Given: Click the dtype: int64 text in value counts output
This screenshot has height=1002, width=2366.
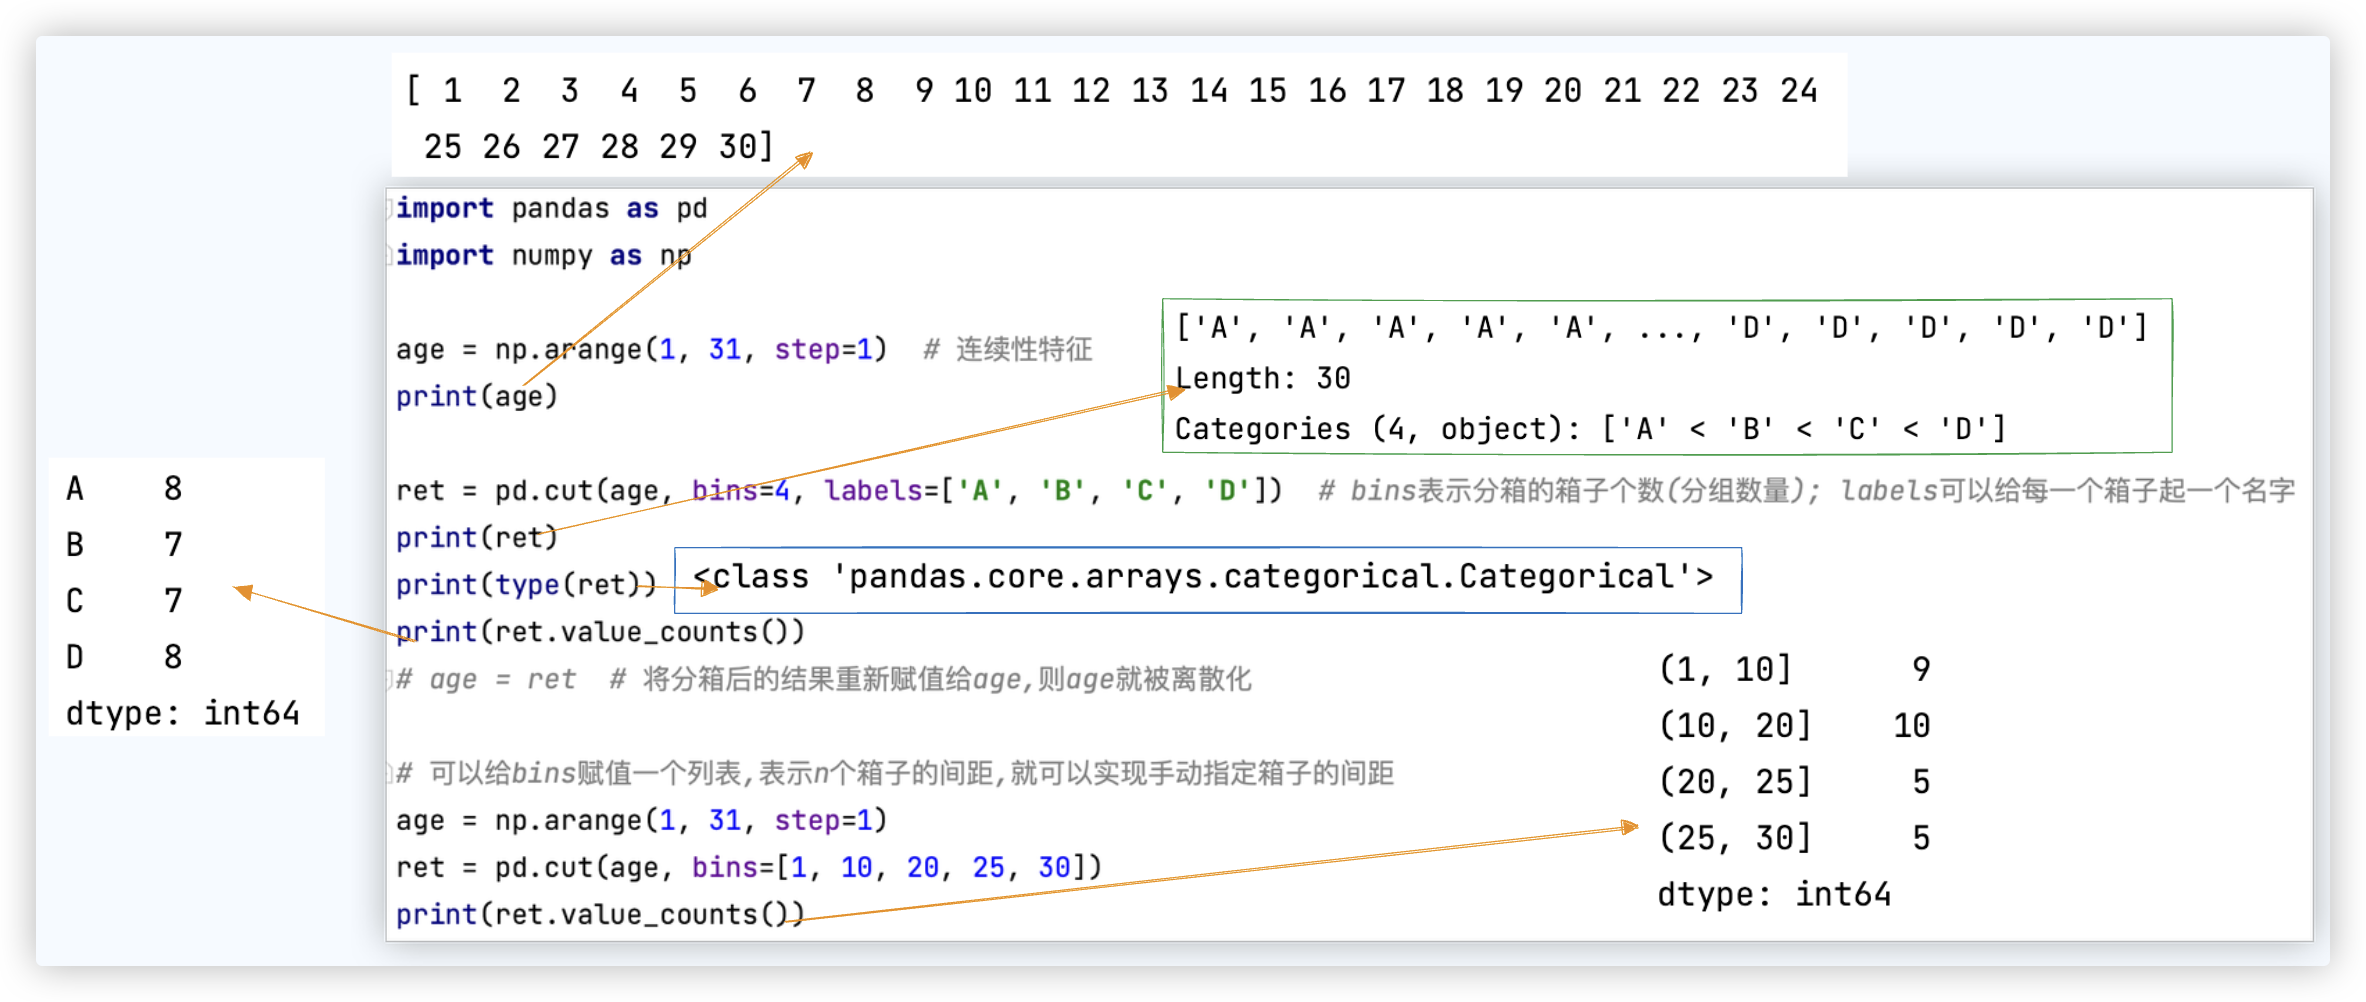Looking at the screenshot, I should tap(1775, 894).
